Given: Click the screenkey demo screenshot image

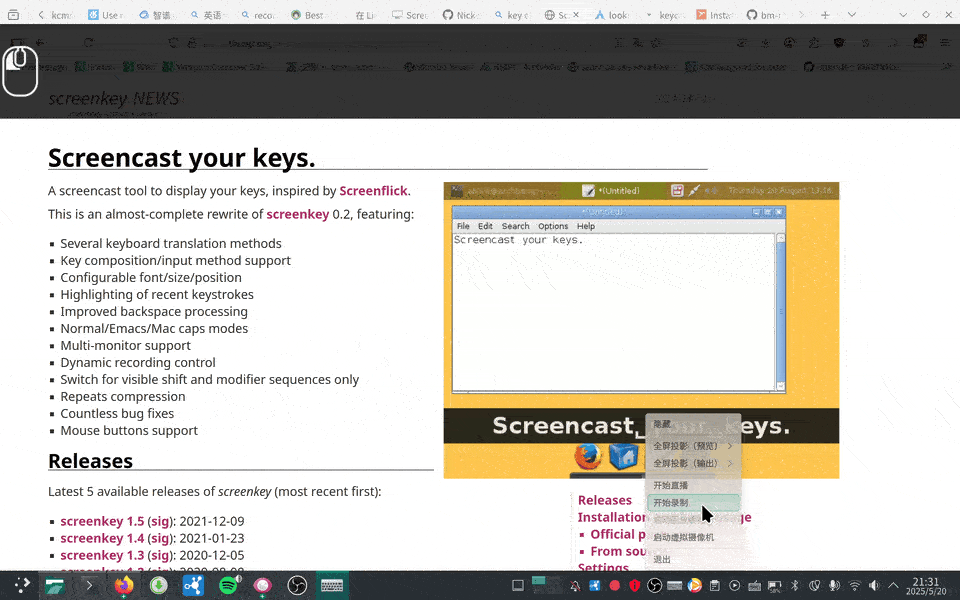Looking at the screenshot, I should 641,330.
